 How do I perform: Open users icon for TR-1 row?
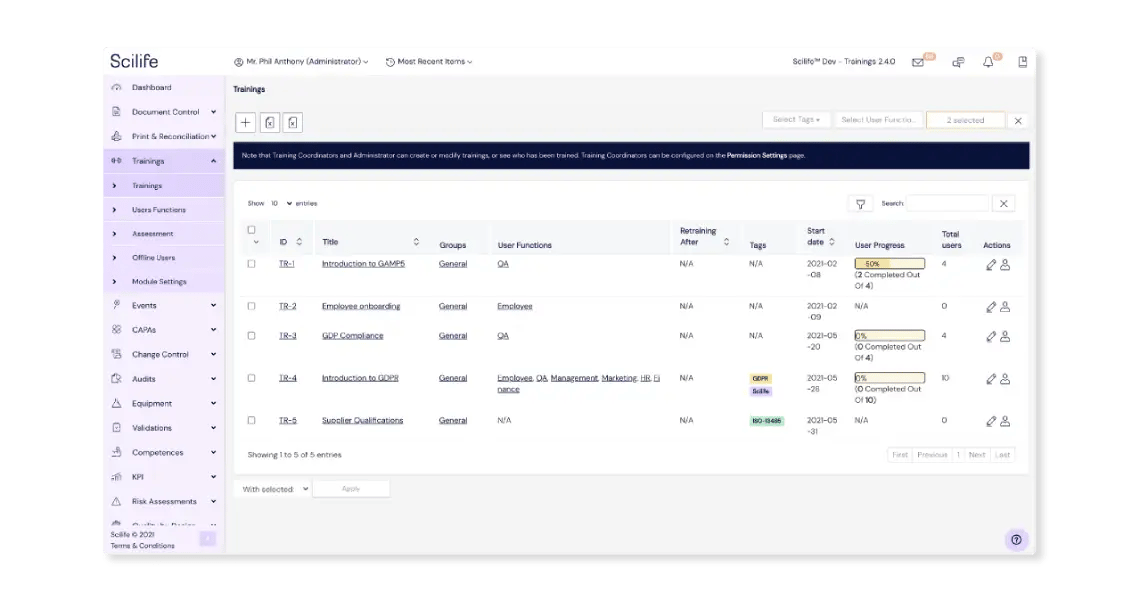click(x=1005, y=265)
